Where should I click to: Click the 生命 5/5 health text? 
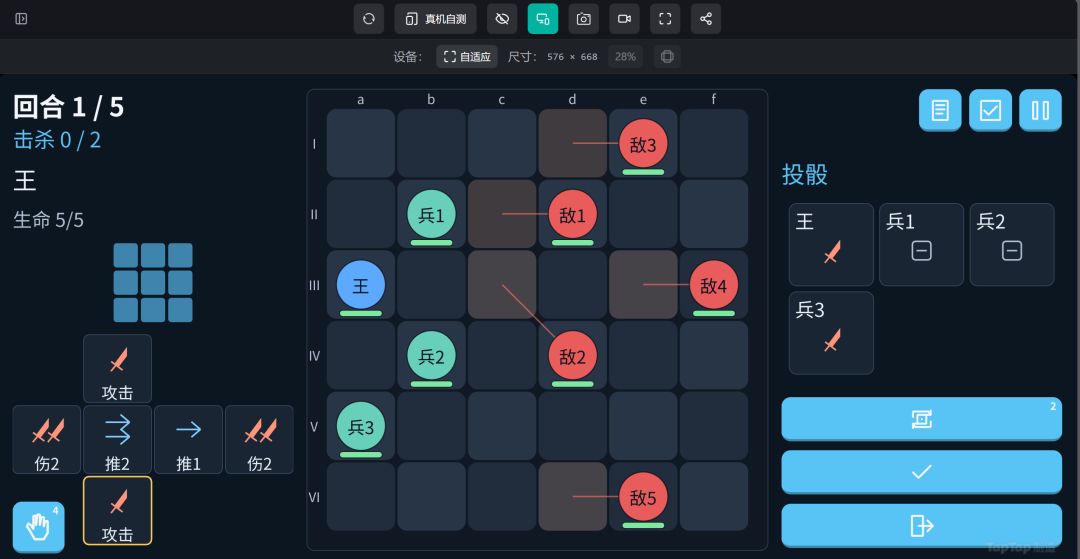point(48,220)
